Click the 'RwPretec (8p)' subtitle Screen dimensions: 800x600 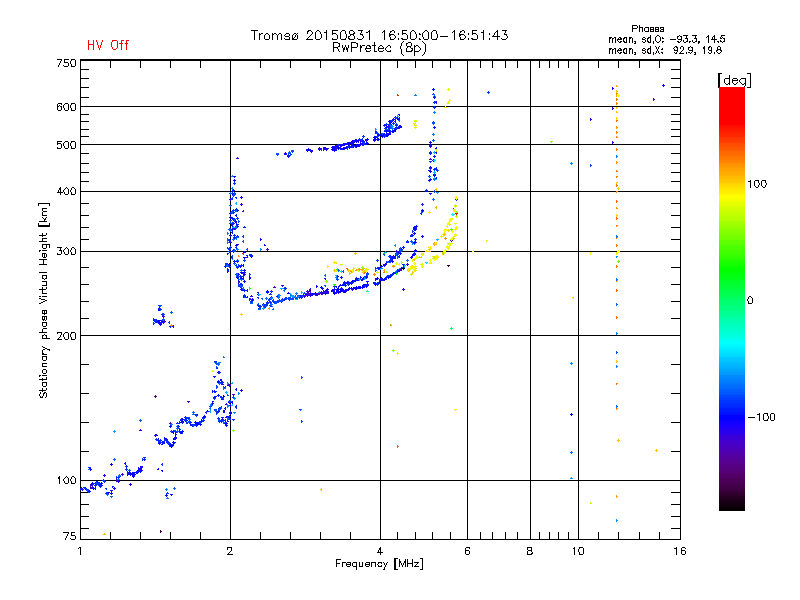[379, 48]
